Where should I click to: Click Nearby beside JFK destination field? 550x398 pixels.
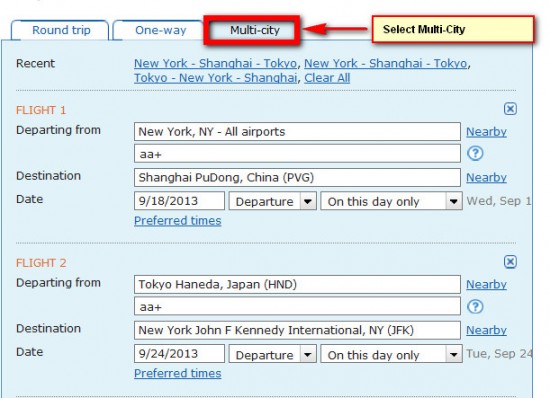pos(486,330)
